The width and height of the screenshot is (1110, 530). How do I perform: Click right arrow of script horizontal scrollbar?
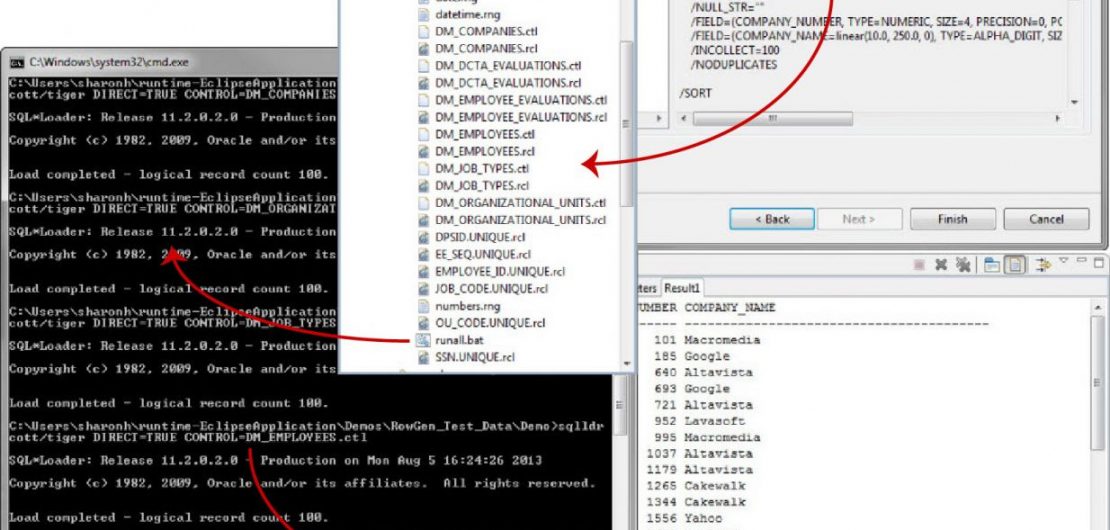click(x=1058, y=118)
